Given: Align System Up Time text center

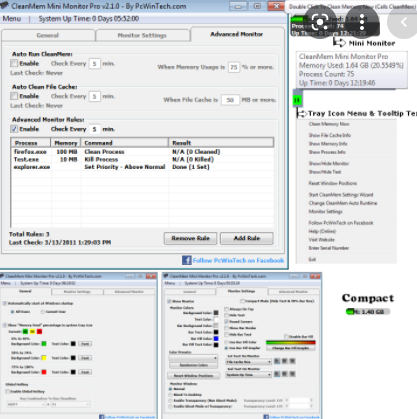Looking at the screenshot, I should (285, 374).
